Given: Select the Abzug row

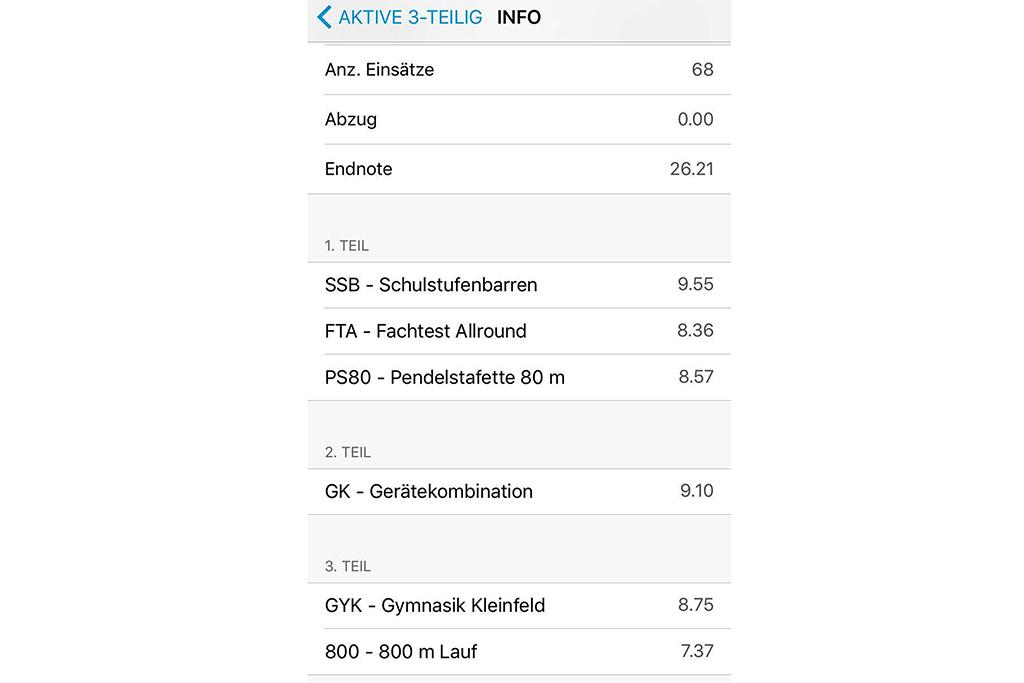Looking at the screenshot, I should click(x=519, y=119).
